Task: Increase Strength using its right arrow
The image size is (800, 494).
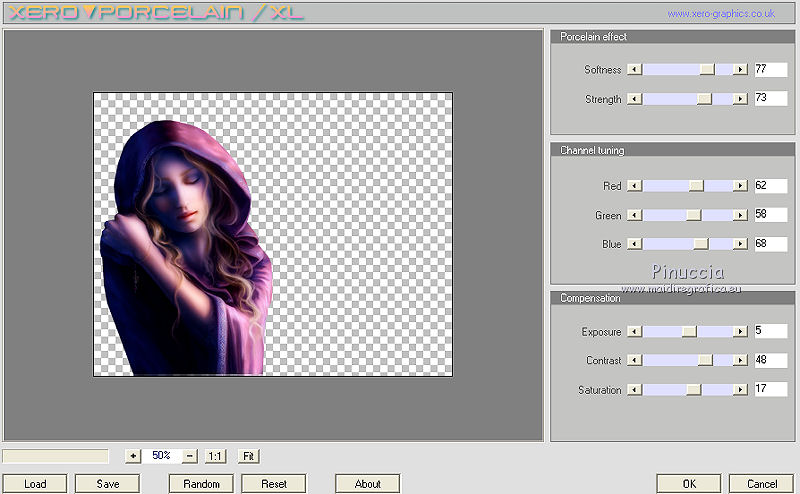Action: pyautogui.click(x=740, y=99)
